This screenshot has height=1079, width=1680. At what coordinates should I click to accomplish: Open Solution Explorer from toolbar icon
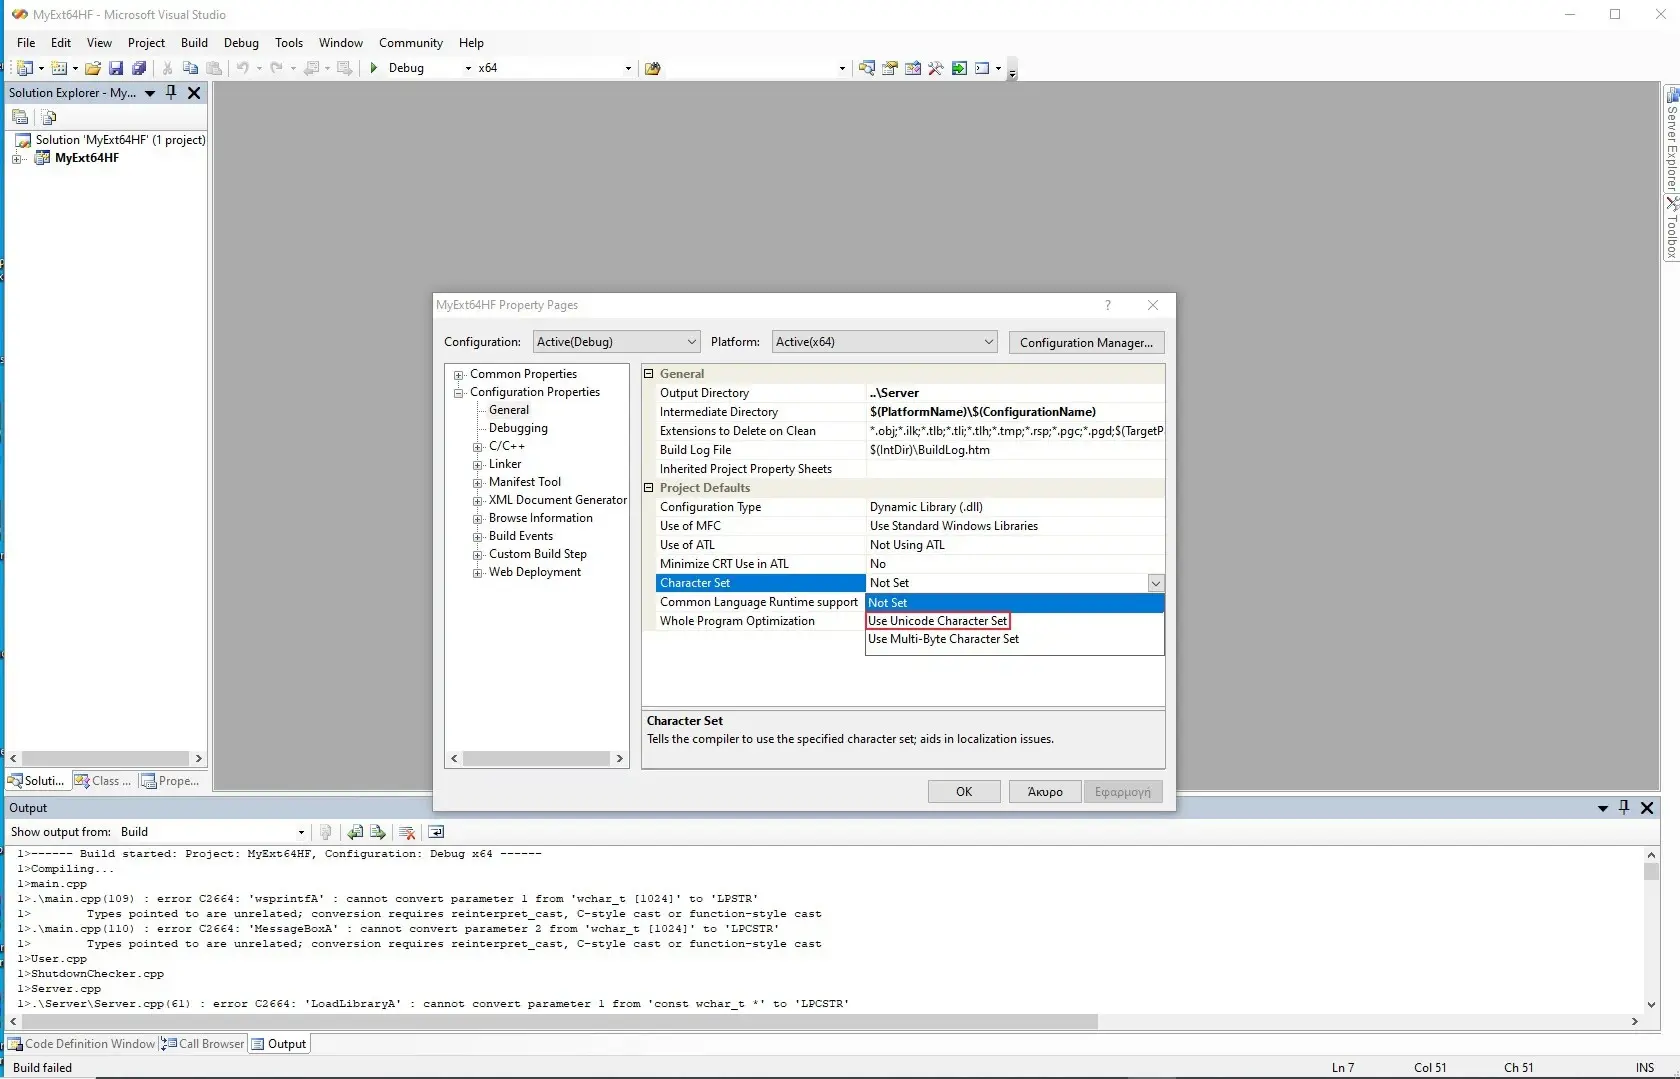point(867,68)
